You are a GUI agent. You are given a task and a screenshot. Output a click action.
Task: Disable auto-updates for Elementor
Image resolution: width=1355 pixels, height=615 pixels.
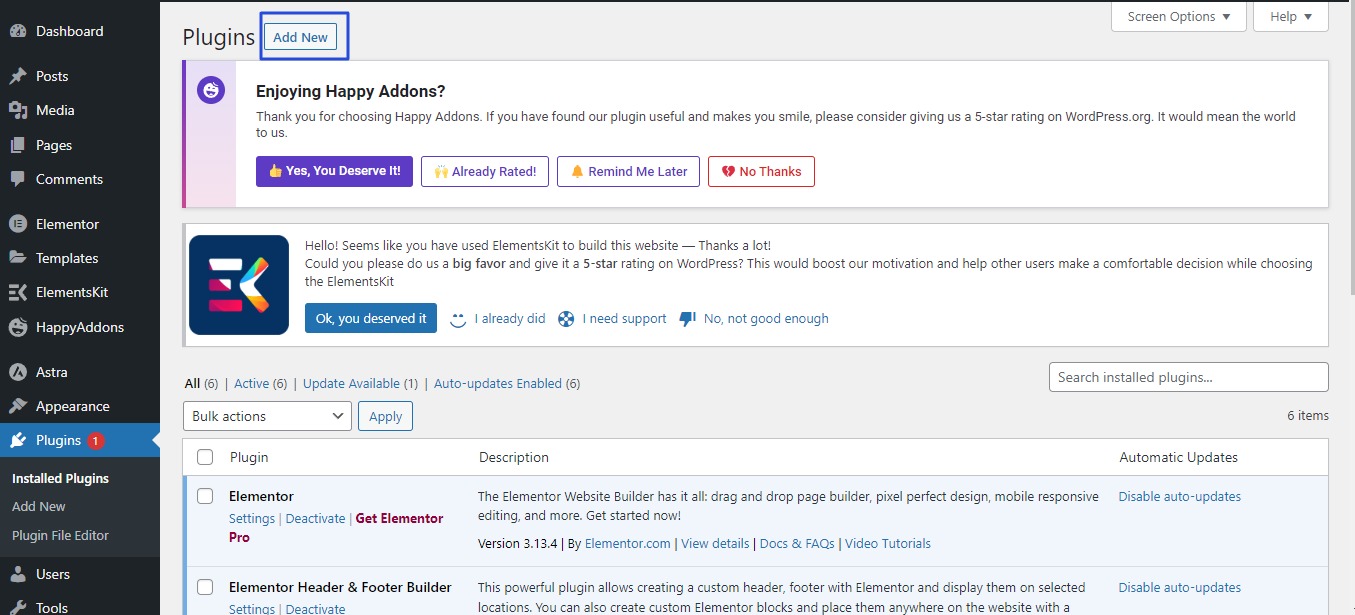(x=1179, y=496)
